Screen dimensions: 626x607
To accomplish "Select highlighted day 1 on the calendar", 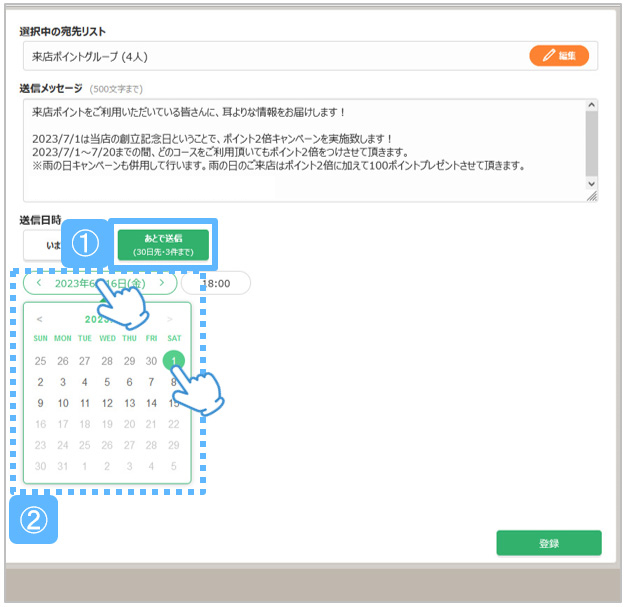I will (174, 361).
